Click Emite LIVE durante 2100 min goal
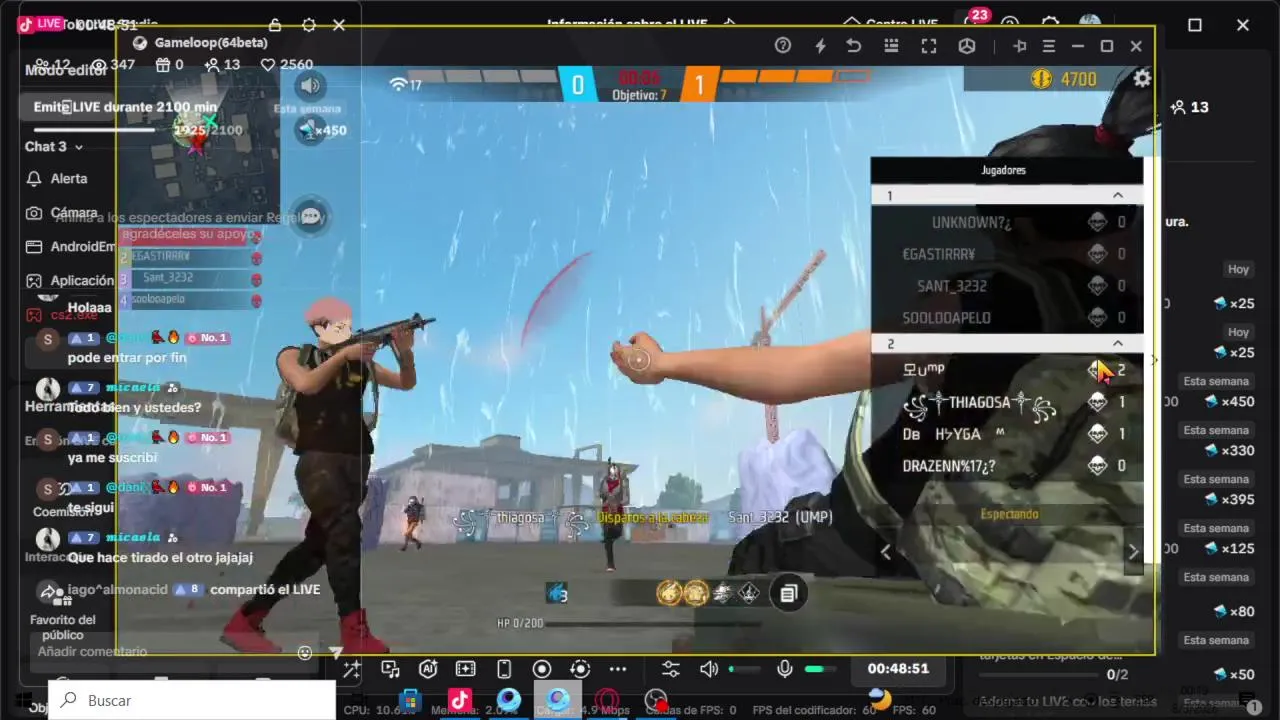The width and height of the screenshot is (1280, 720). (x=125, y=107)
